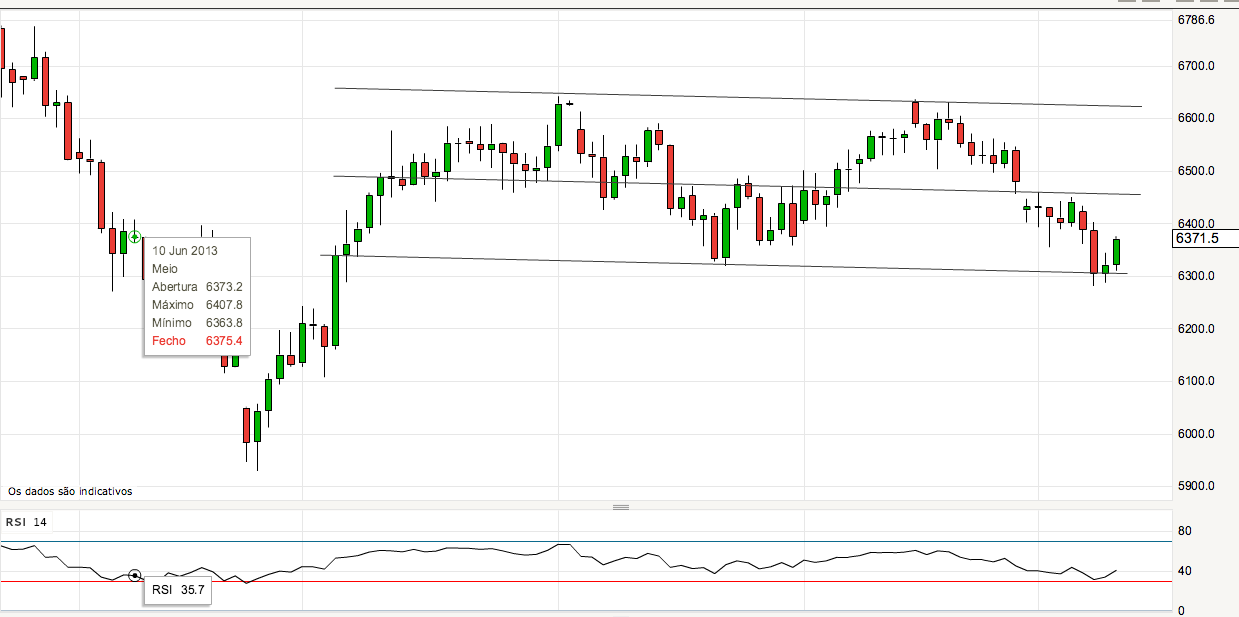Click the 40 level on RSI axis
1239x617 pixels.
[1184, 571]
